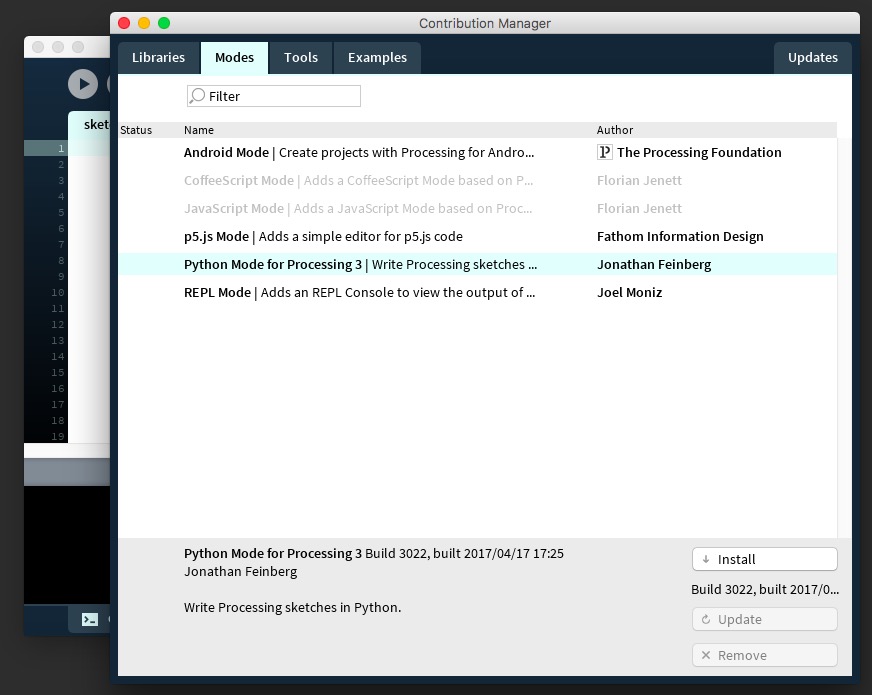Click the magnifier icon in Filter box
Screen dimensions: 872x695
(197, 96)
